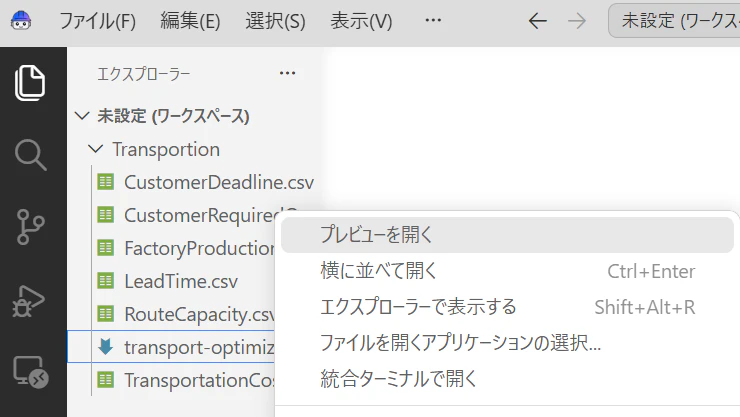740x417 pixels.
Task: Go back with the left arrow
Action: (x=538, y=21)
